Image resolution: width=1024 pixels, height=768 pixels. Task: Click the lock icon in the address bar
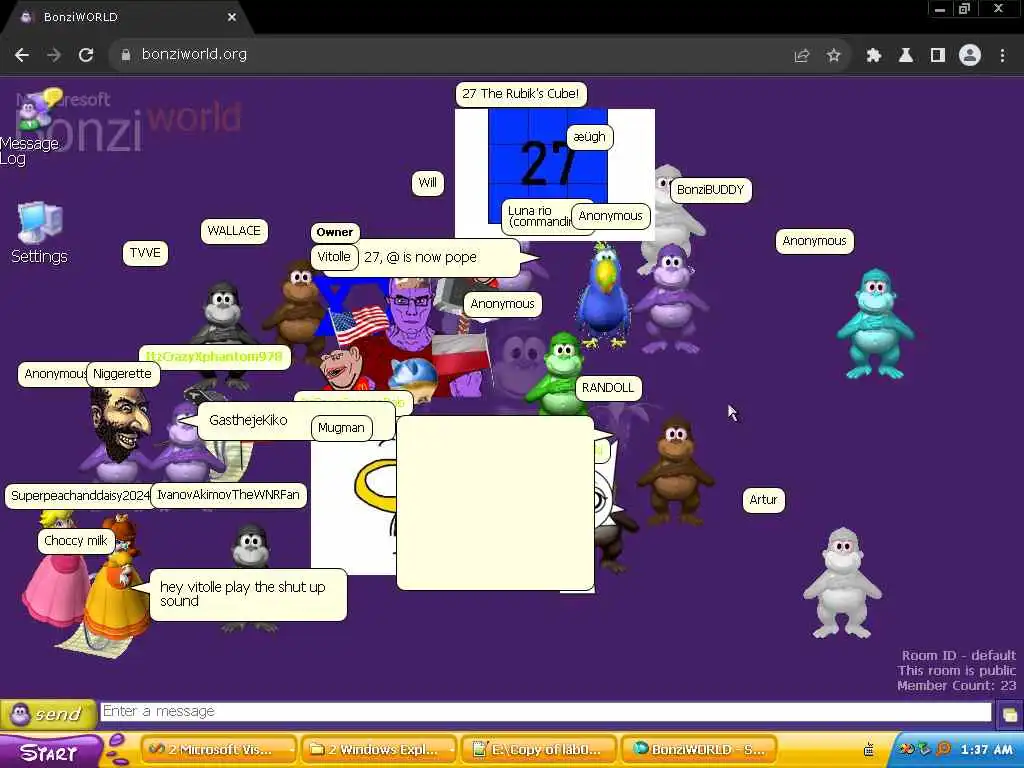coord(125,55)
